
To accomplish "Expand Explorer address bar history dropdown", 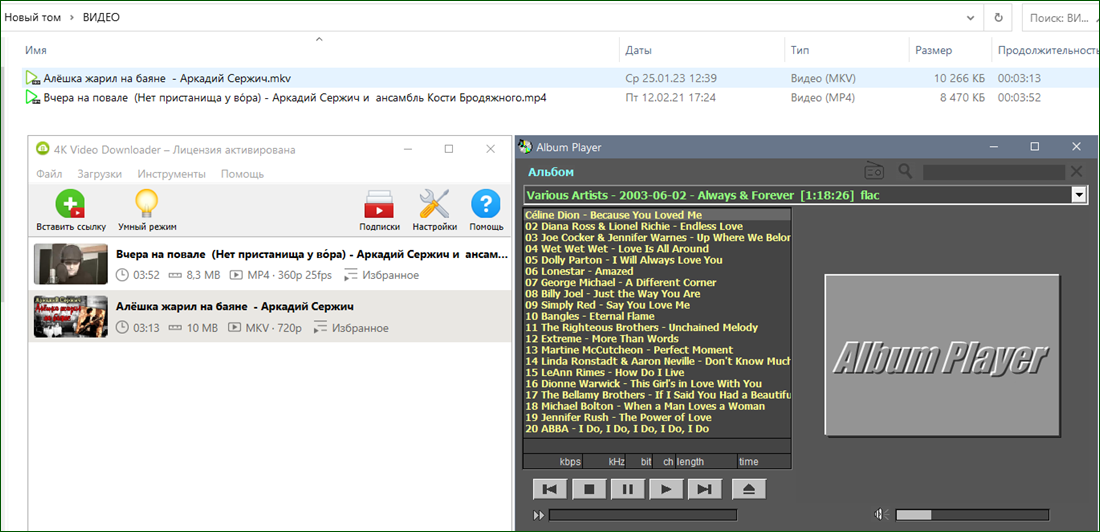I will (970, 18).
